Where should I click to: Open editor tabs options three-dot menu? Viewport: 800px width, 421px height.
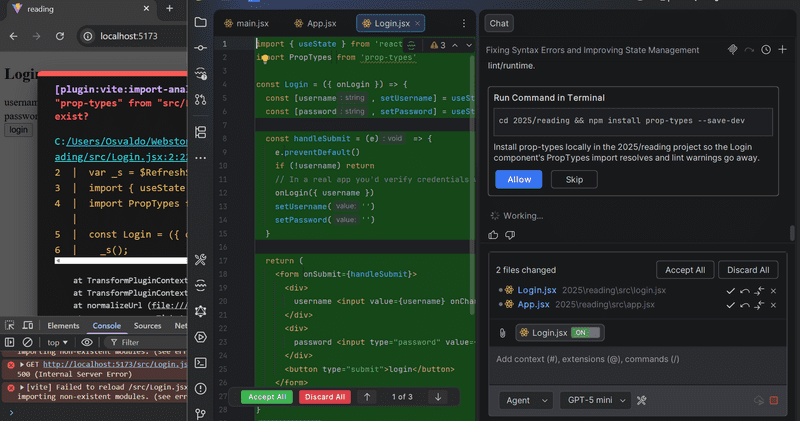463,23
